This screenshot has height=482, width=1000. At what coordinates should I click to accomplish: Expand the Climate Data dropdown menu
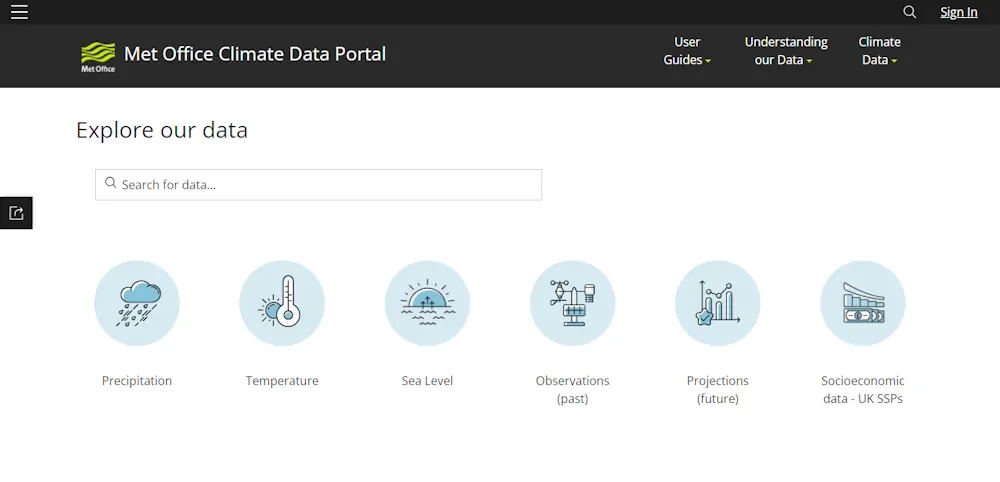pyautogui.click(x=879, y=51)
